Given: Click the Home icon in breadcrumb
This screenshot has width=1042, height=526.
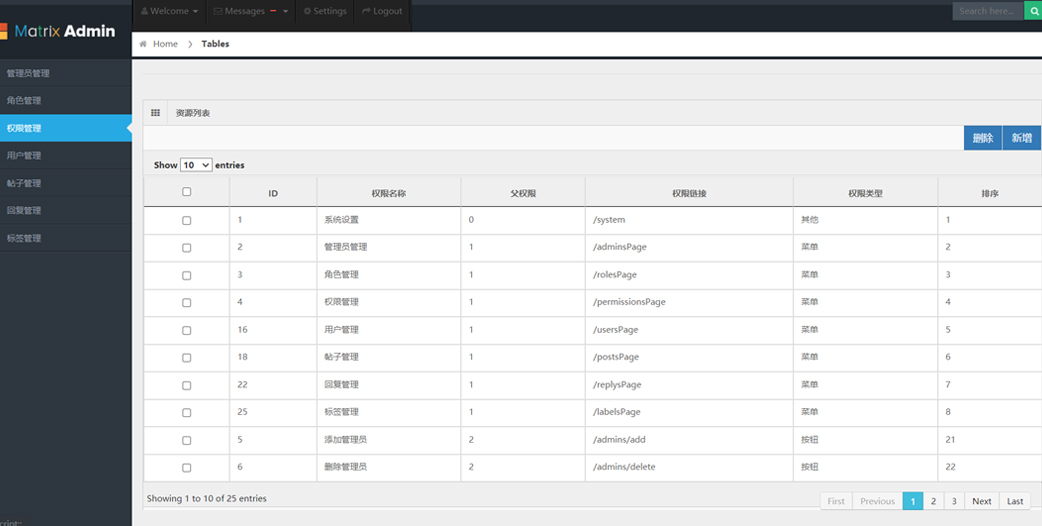Looking at the screenshot, I should (x=143, y=44).
